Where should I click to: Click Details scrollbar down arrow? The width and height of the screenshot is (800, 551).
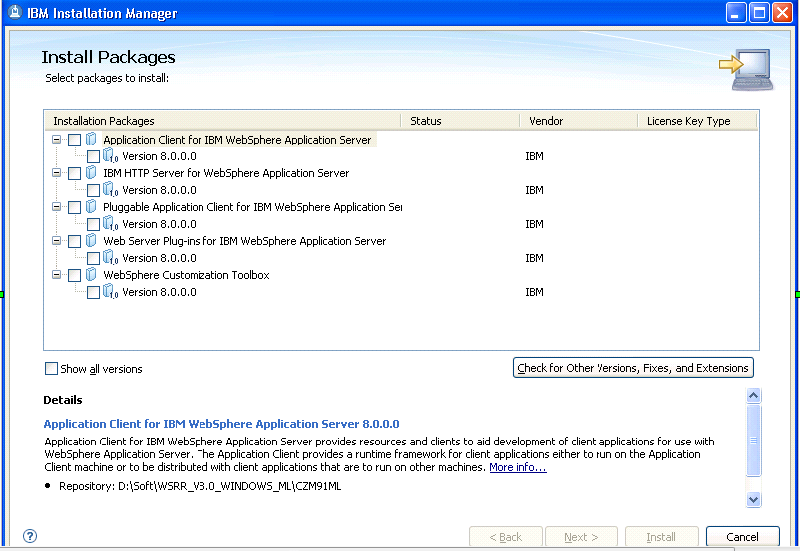[x=754, y=499]
